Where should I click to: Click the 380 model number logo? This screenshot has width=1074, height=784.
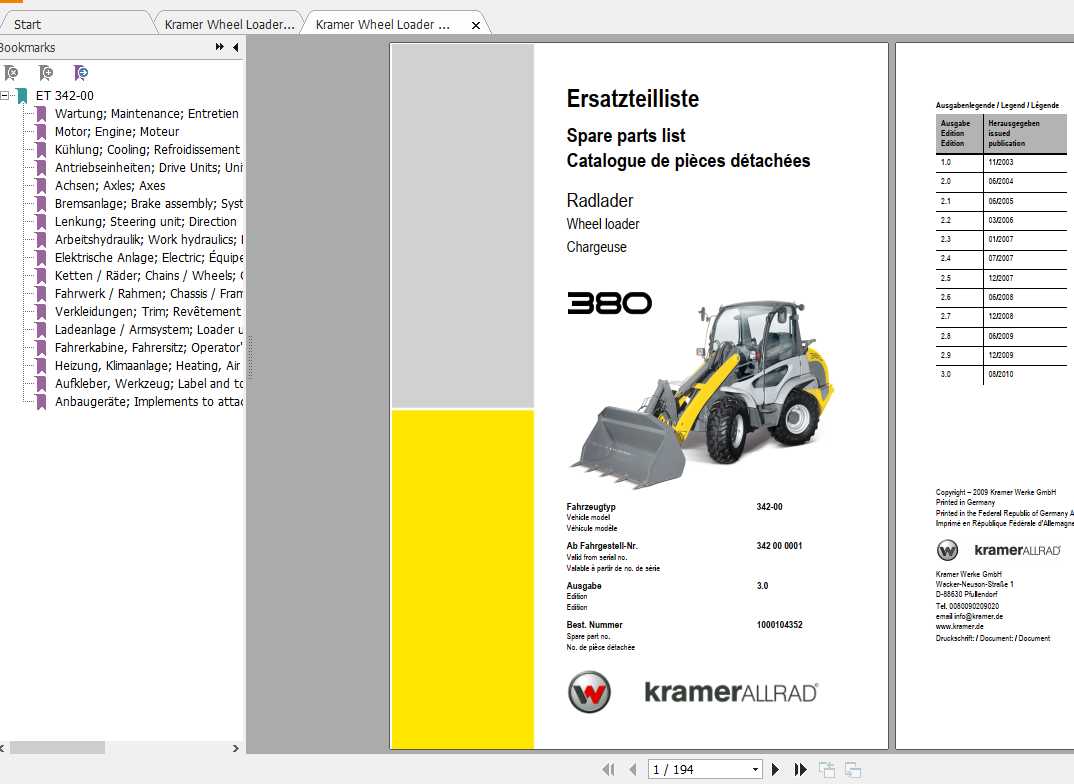pos(610,303)
